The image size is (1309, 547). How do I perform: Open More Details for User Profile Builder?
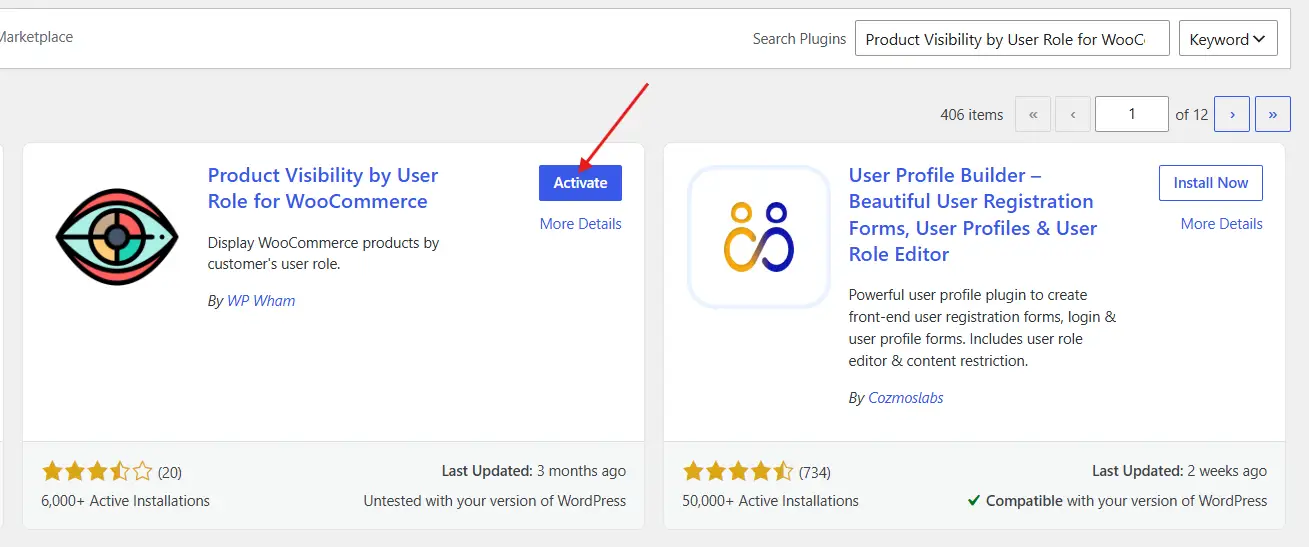[1221, 224]
